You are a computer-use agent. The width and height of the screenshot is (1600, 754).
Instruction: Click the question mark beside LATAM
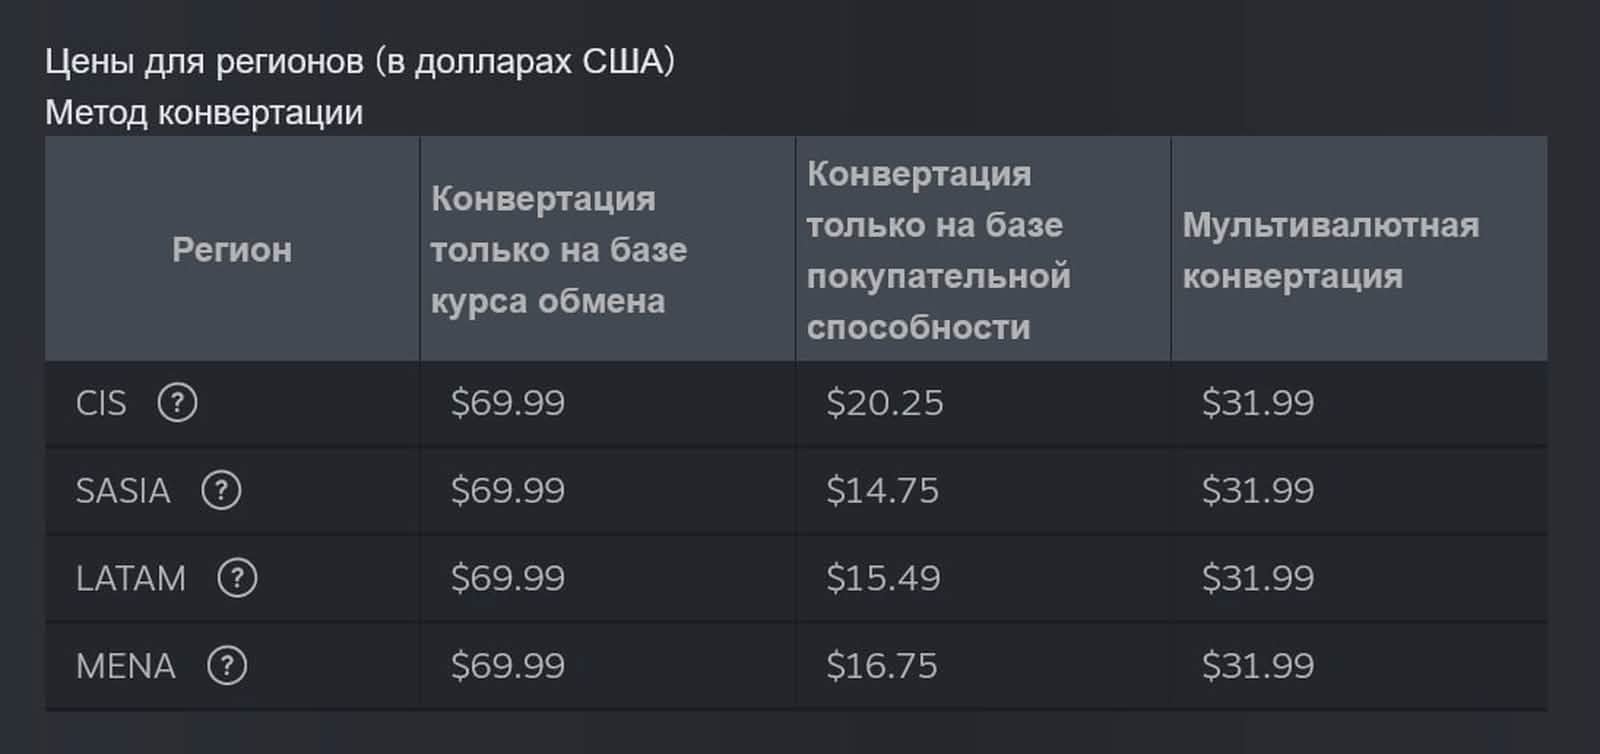coord(237,578)
